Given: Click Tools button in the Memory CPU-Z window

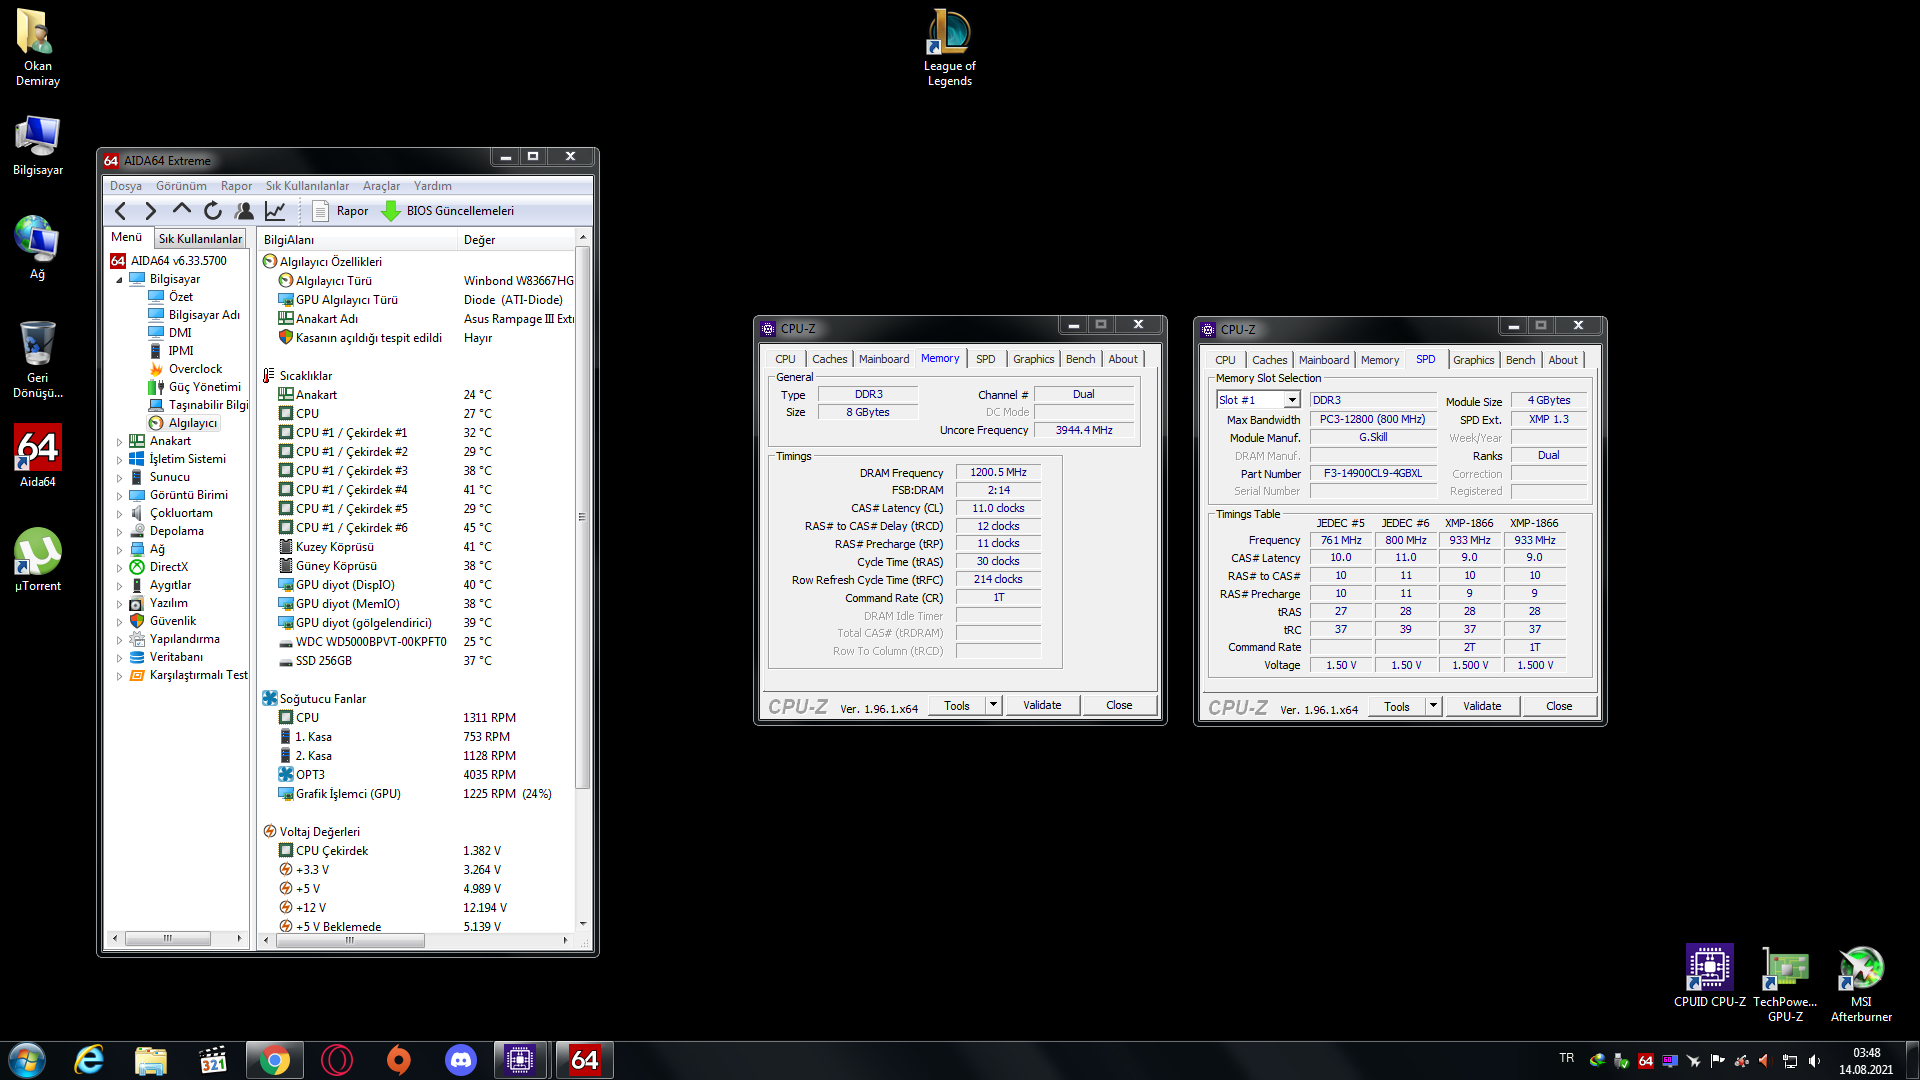Looking at the screenshot, I should [957, 705].
